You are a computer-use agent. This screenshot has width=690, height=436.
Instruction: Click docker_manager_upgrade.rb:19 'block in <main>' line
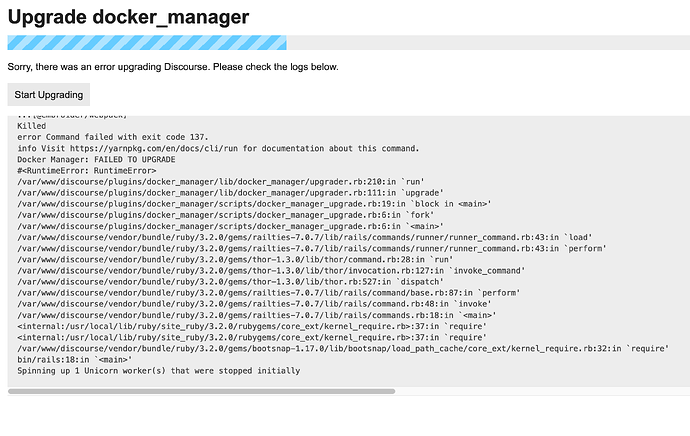pos(254,204)
